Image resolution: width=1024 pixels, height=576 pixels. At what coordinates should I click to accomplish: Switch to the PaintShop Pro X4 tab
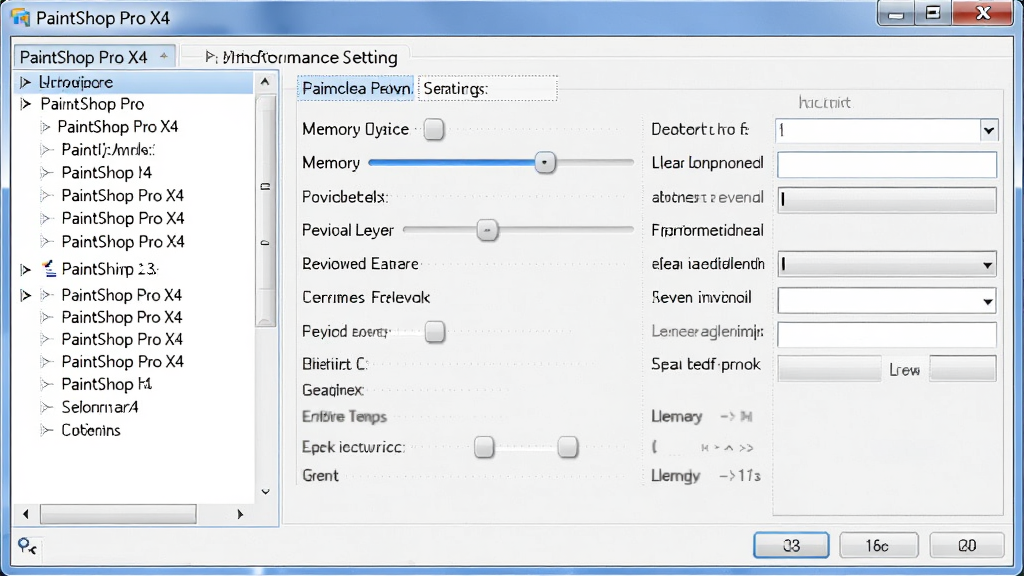point(94,57)
